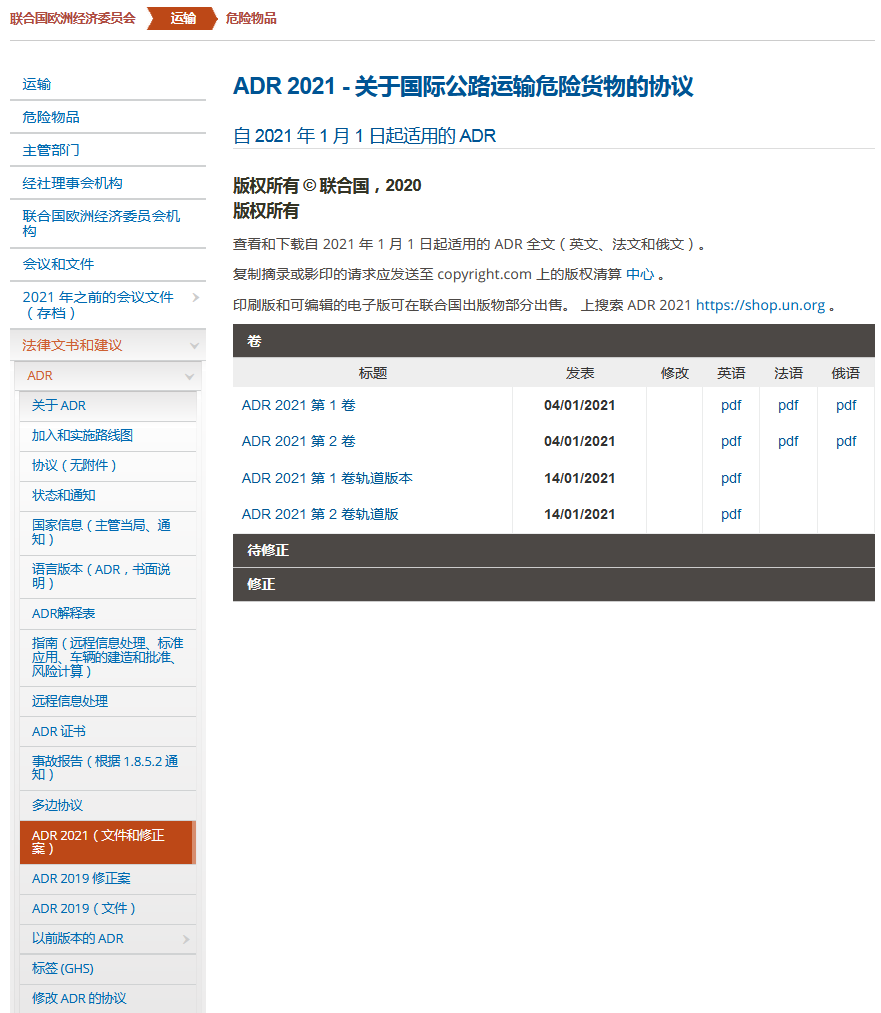The width and height of the screenshot is (881, 1013).
Task: Open ADR 2021 第 1 卷 title link
Action: pos(298,405)
